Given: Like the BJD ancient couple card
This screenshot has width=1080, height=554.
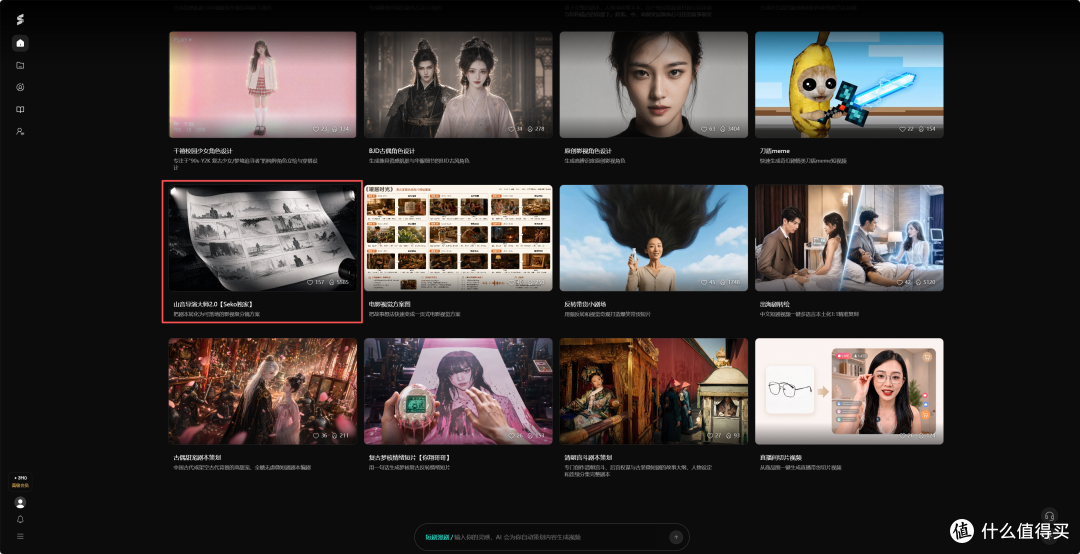Looking at the screenshot, I should [511, 129].
